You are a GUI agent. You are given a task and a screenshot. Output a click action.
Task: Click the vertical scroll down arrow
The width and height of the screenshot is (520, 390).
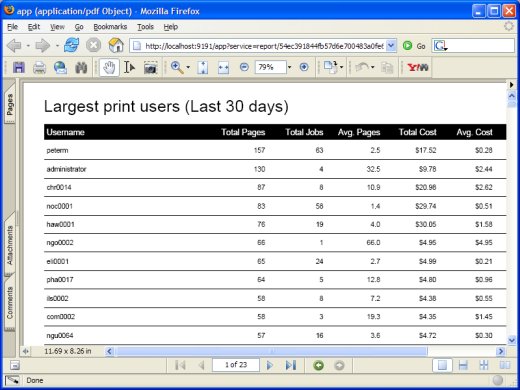pos(512,340)
